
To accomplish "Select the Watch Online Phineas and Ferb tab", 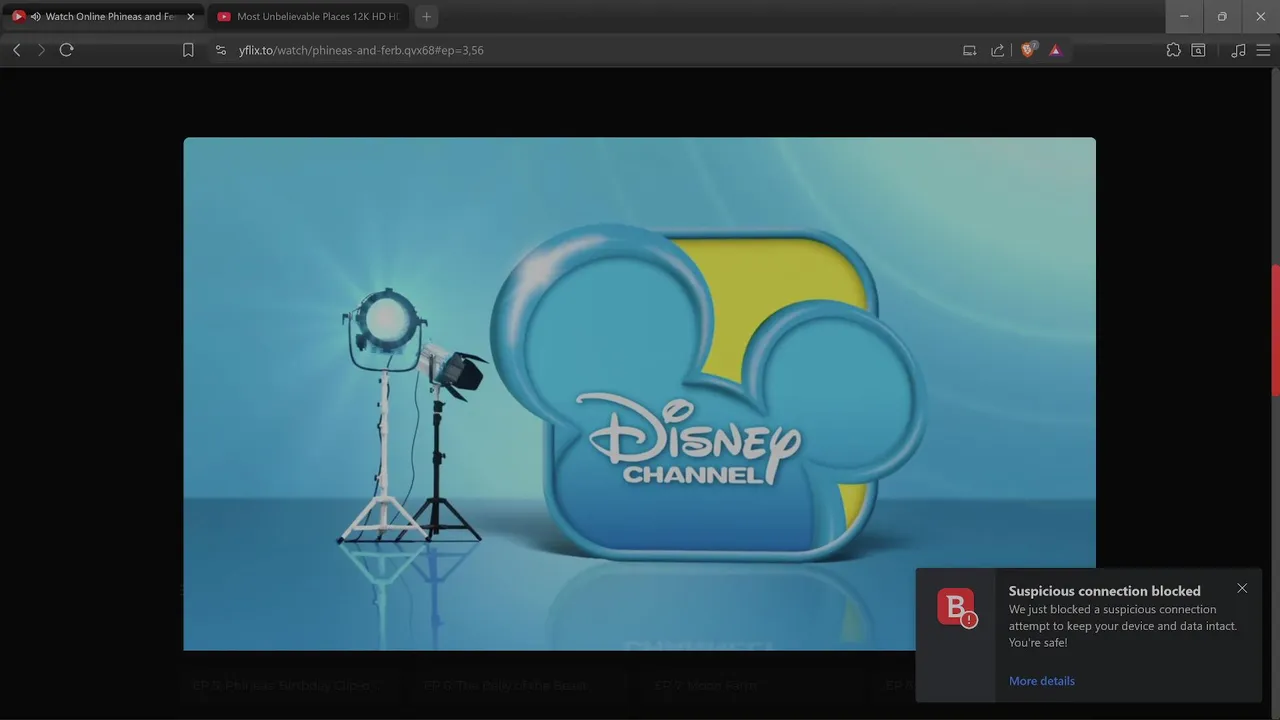I will click(104, 17).
